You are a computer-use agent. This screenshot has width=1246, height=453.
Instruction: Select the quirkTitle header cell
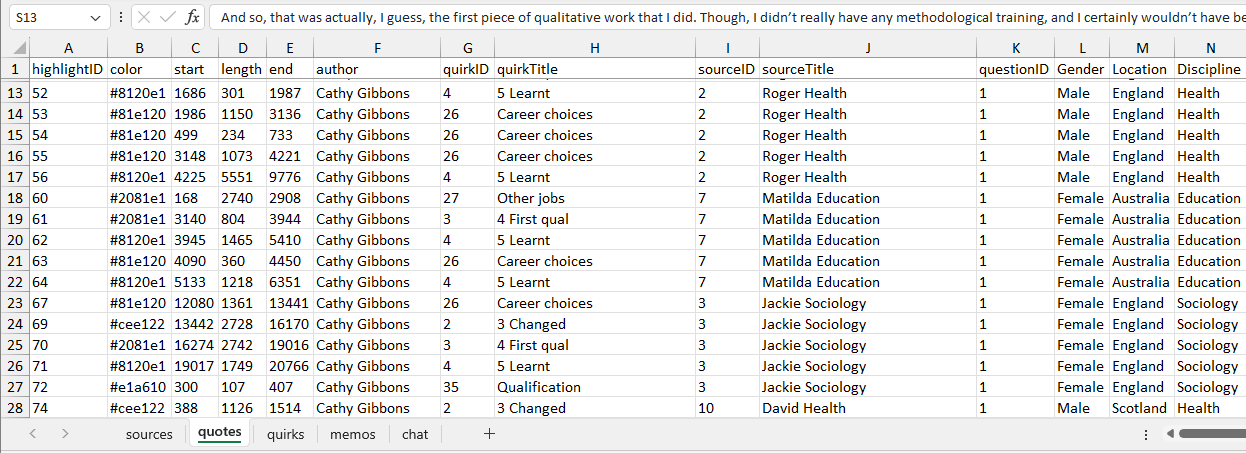tap(594, 69)
